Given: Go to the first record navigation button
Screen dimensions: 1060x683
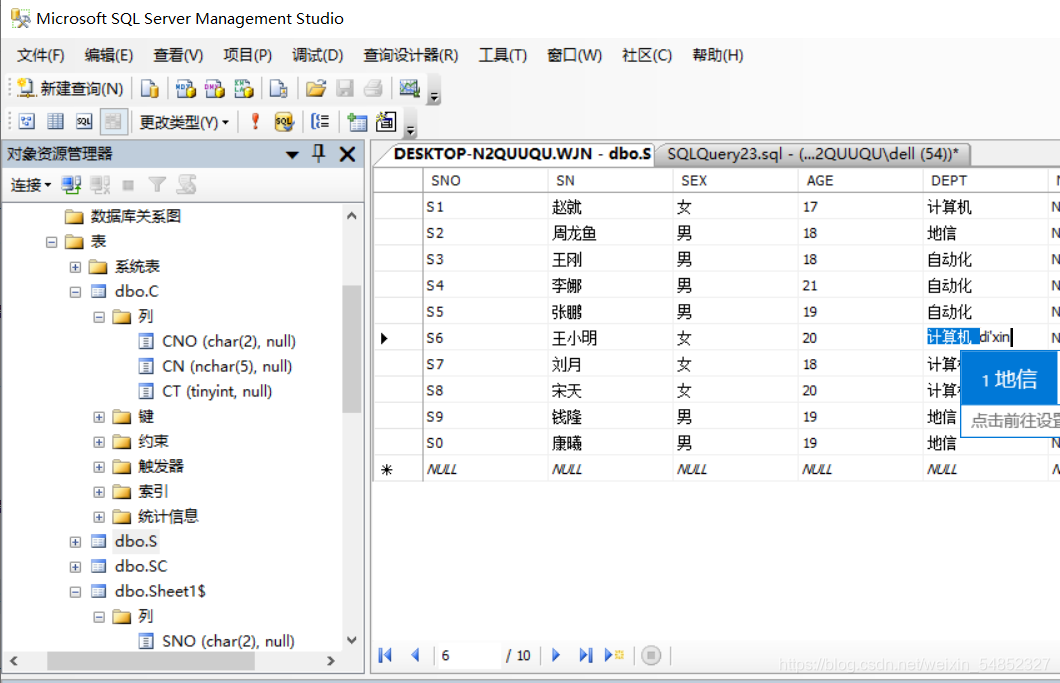Looking at the screenshot, I should pos(385,655).
